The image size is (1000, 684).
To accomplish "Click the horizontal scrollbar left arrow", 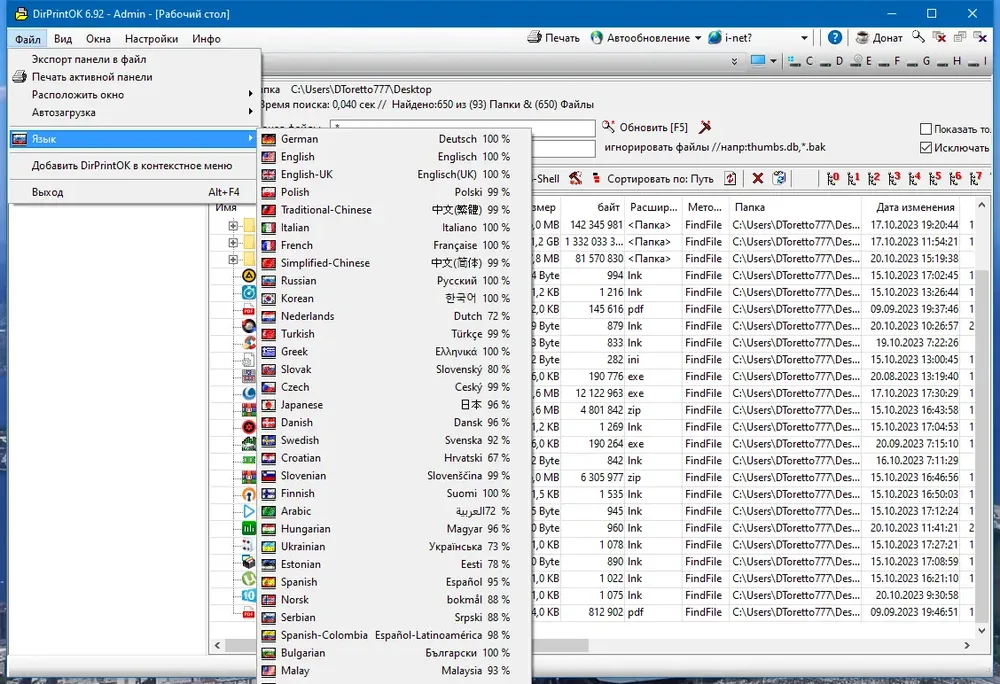I will point(217,645).
